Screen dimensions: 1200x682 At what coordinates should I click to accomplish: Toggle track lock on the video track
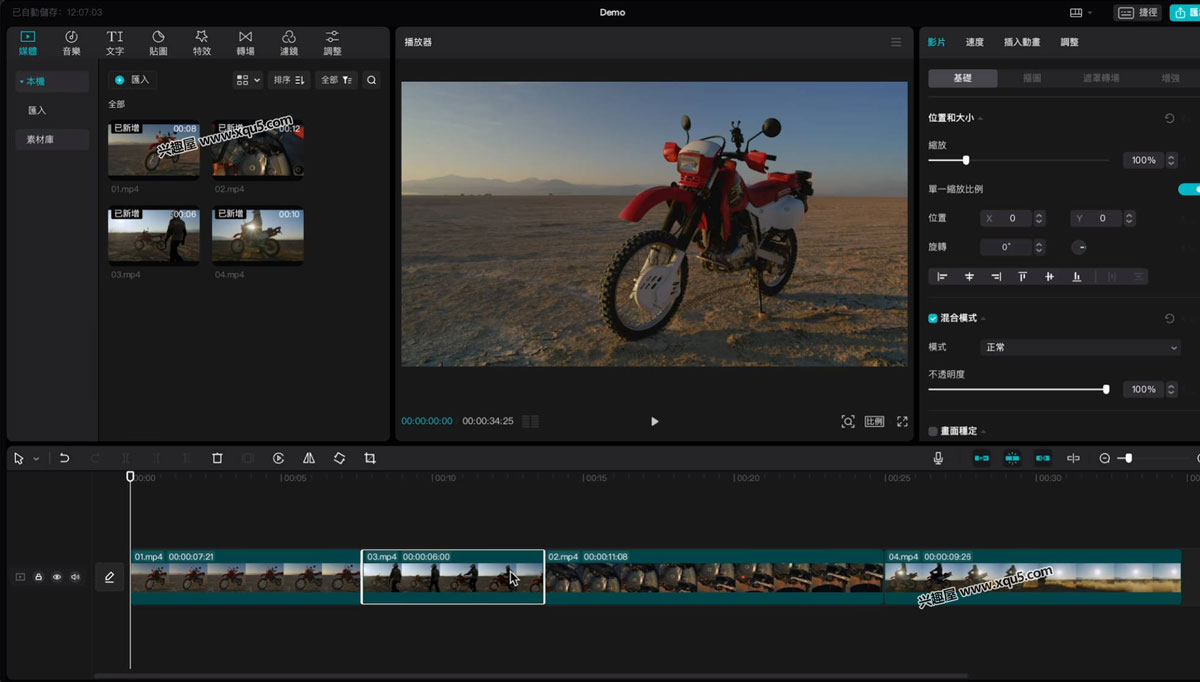coord(39,577)
